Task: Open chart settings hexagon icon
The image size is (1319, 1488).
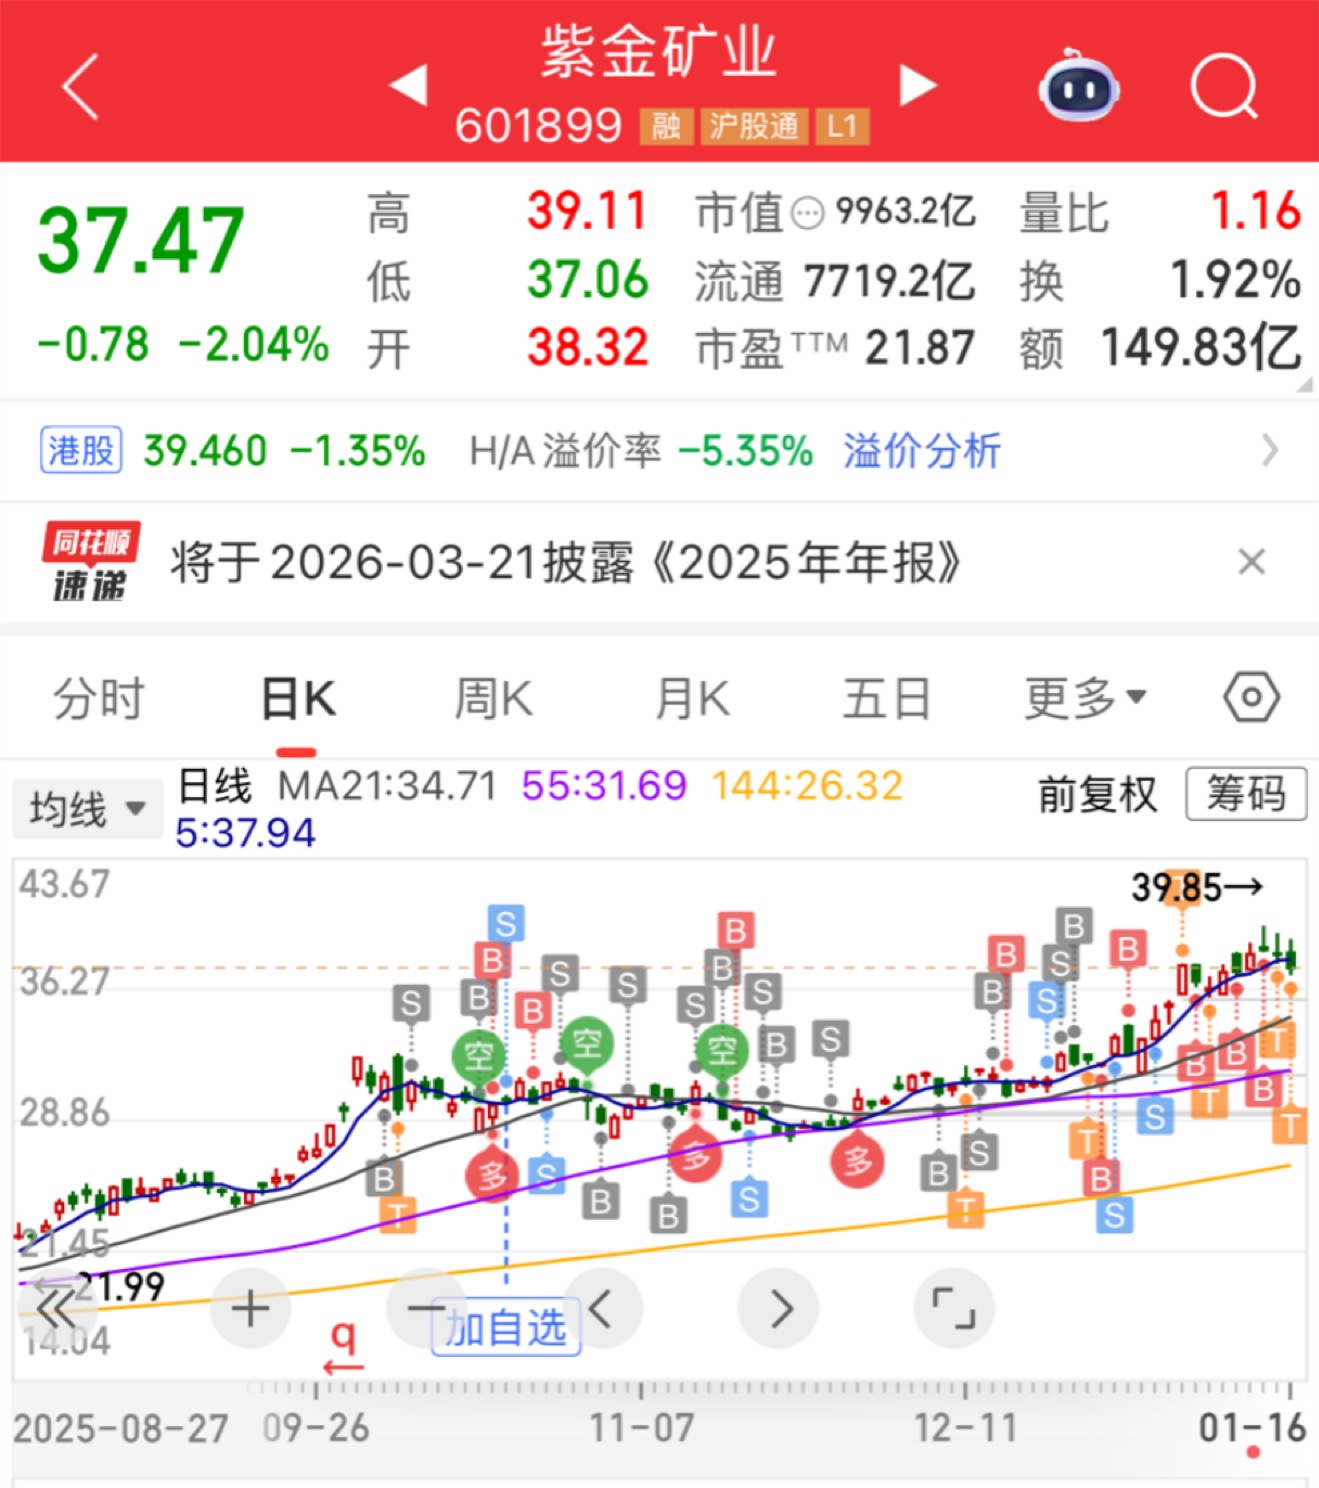Action: click(x=1251, y=697)
